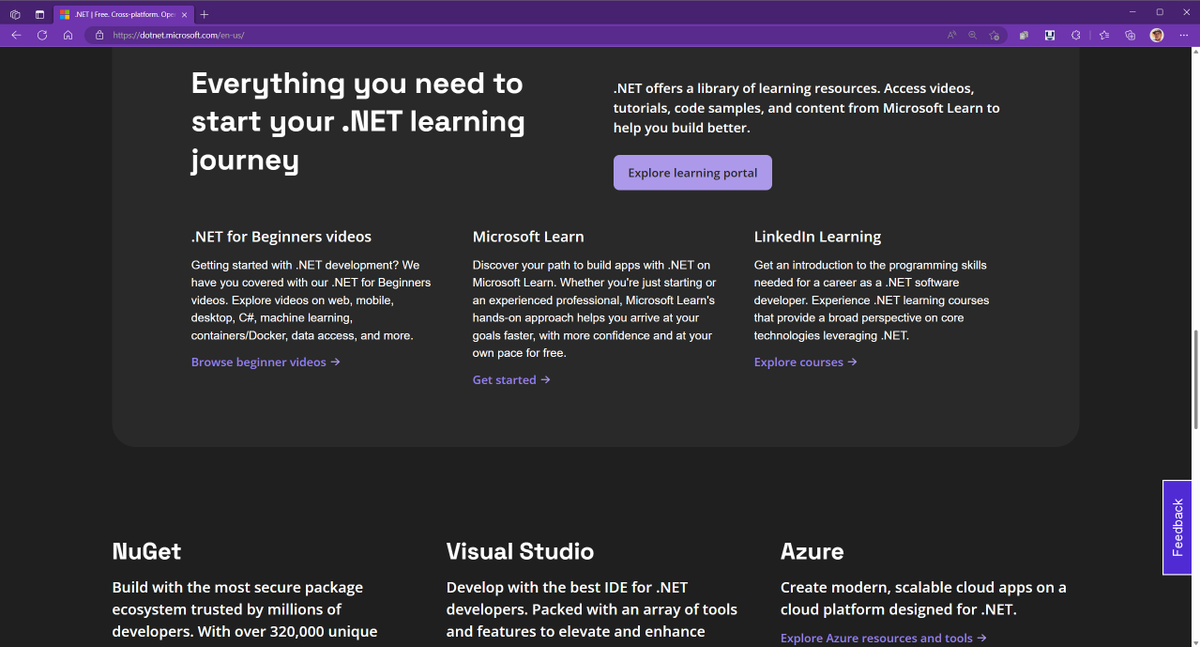The height and width of the screenshot is (647, 1200).
Task: Select the .NET page tab
Action: coord(124,14)
